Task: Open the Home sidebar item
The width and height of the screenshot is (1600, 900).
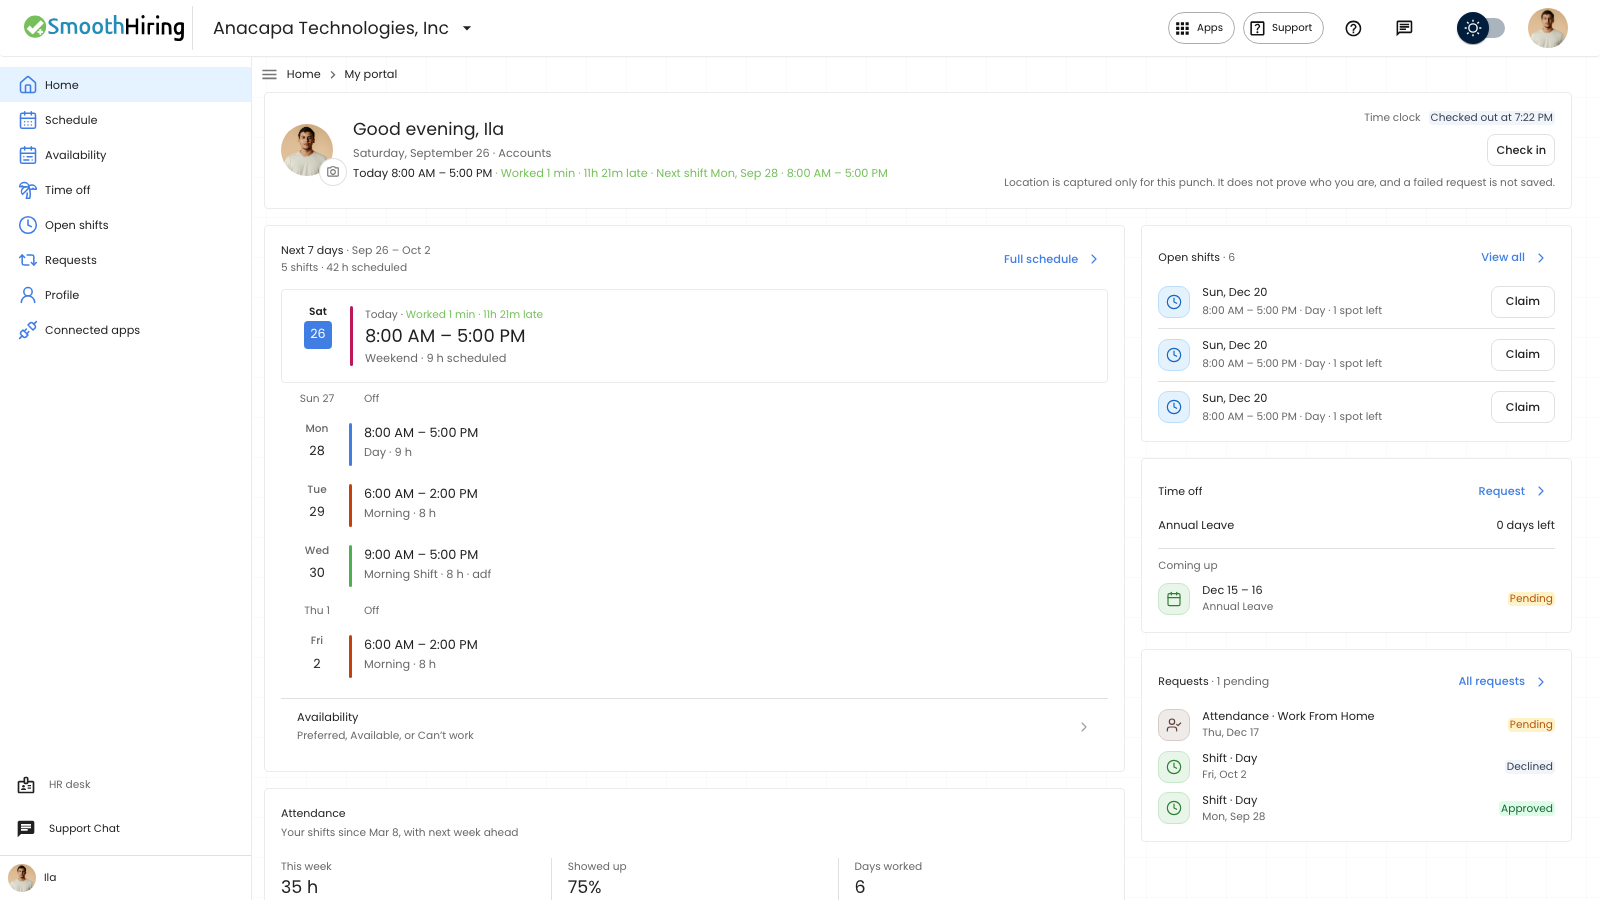Action: [x=125, y=85]
